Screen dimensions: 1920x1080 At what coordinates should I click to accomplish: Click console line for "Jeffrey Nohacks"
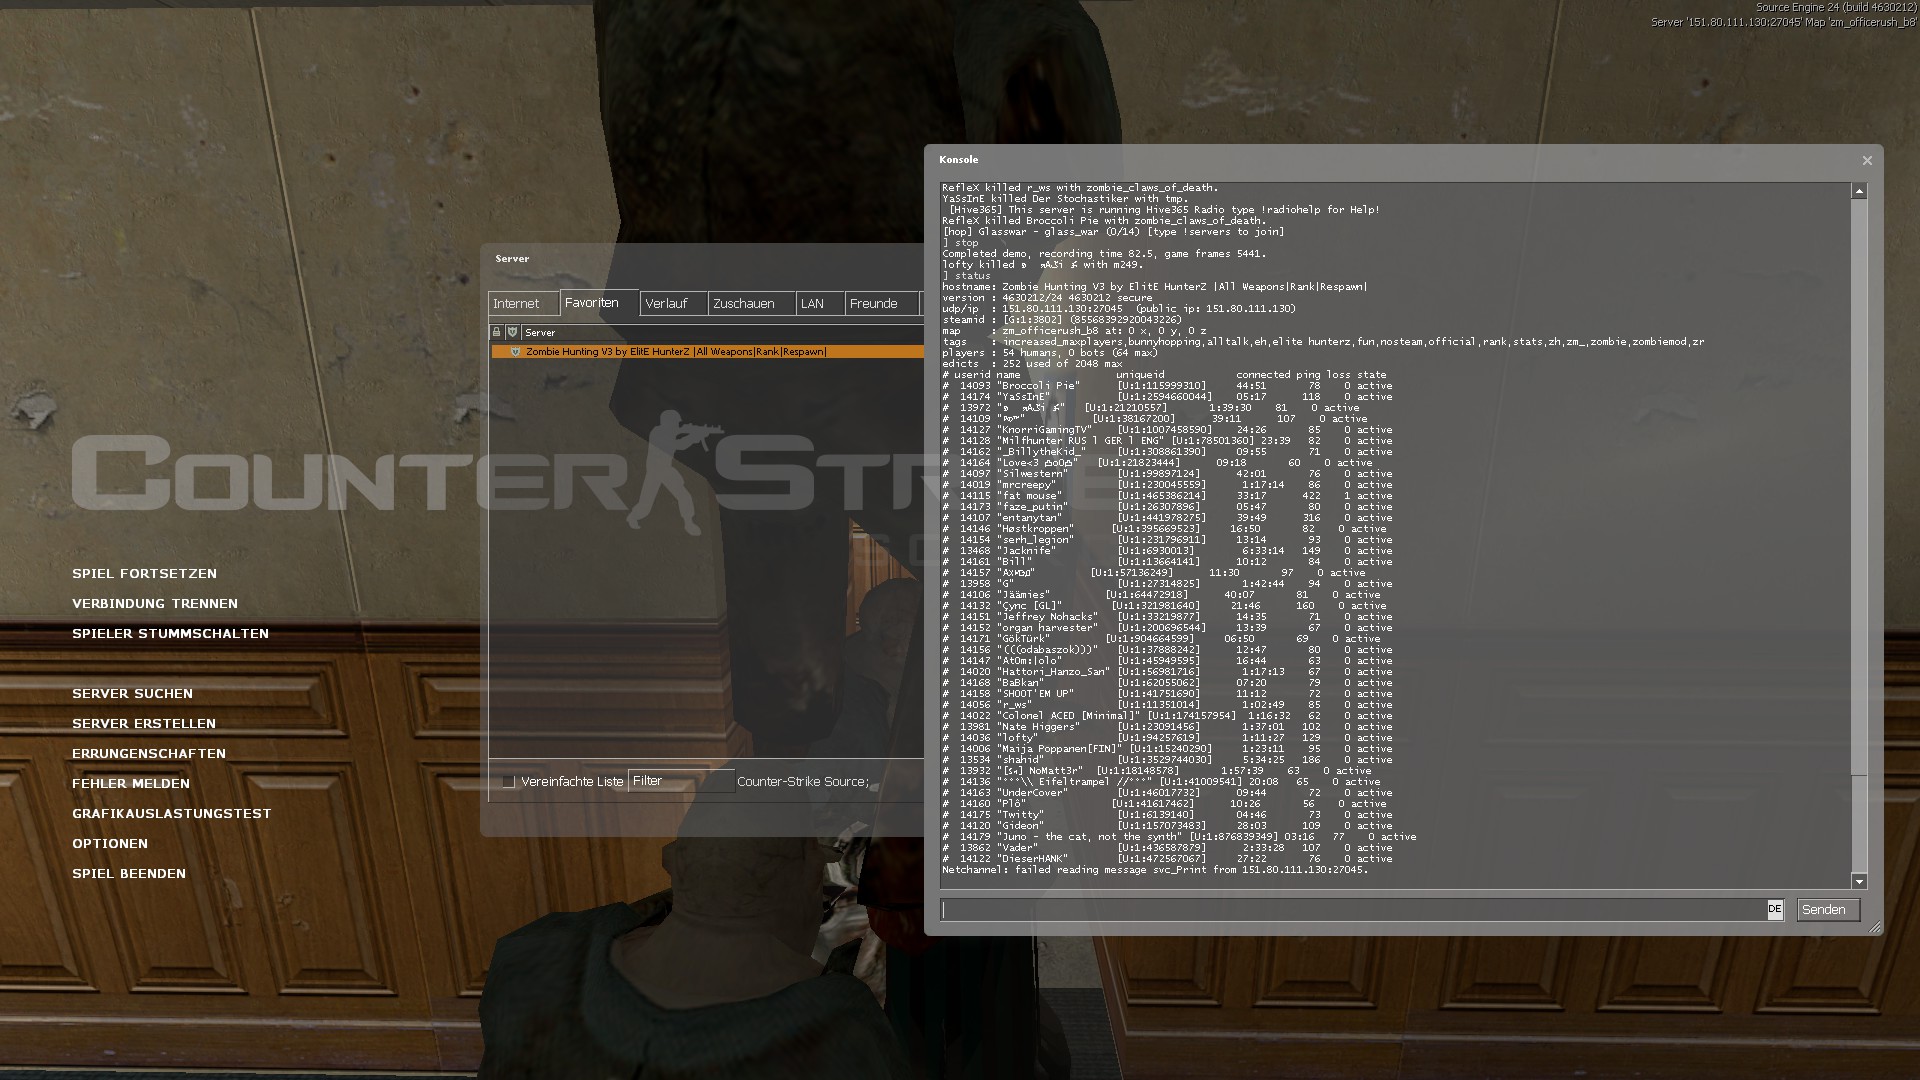(x=1167, y=617)
